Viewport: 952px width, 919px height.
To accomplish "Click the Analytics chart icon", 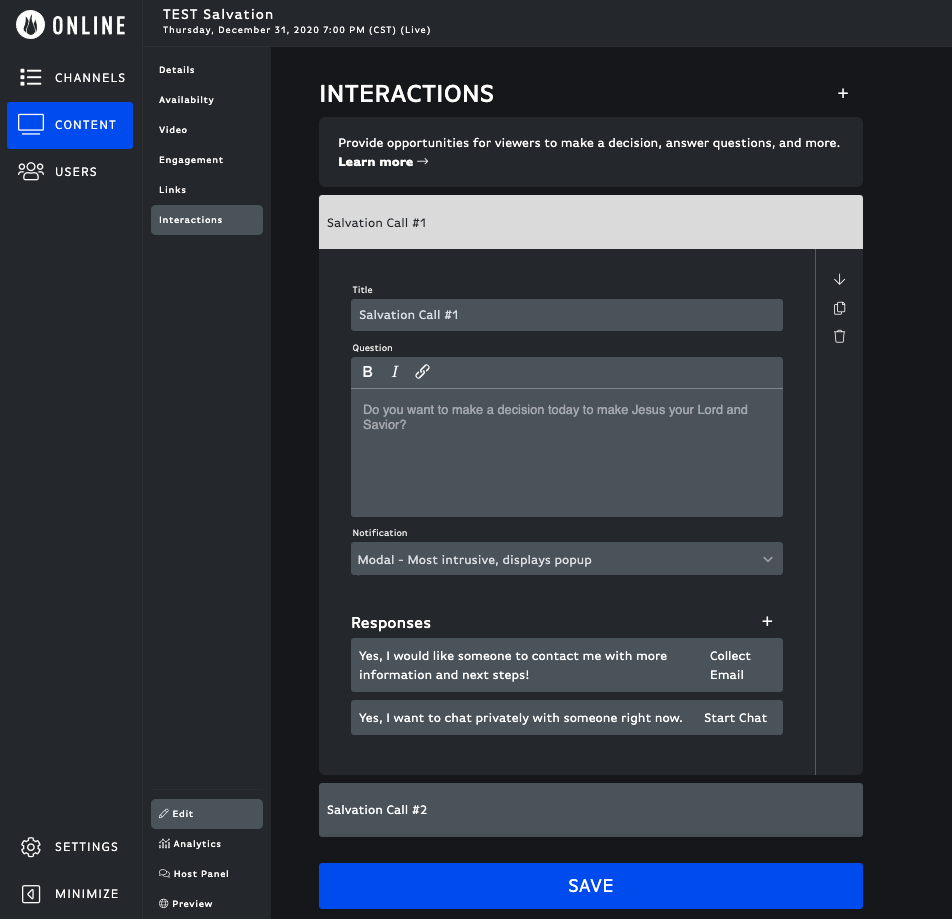I will tap(164, 843).
